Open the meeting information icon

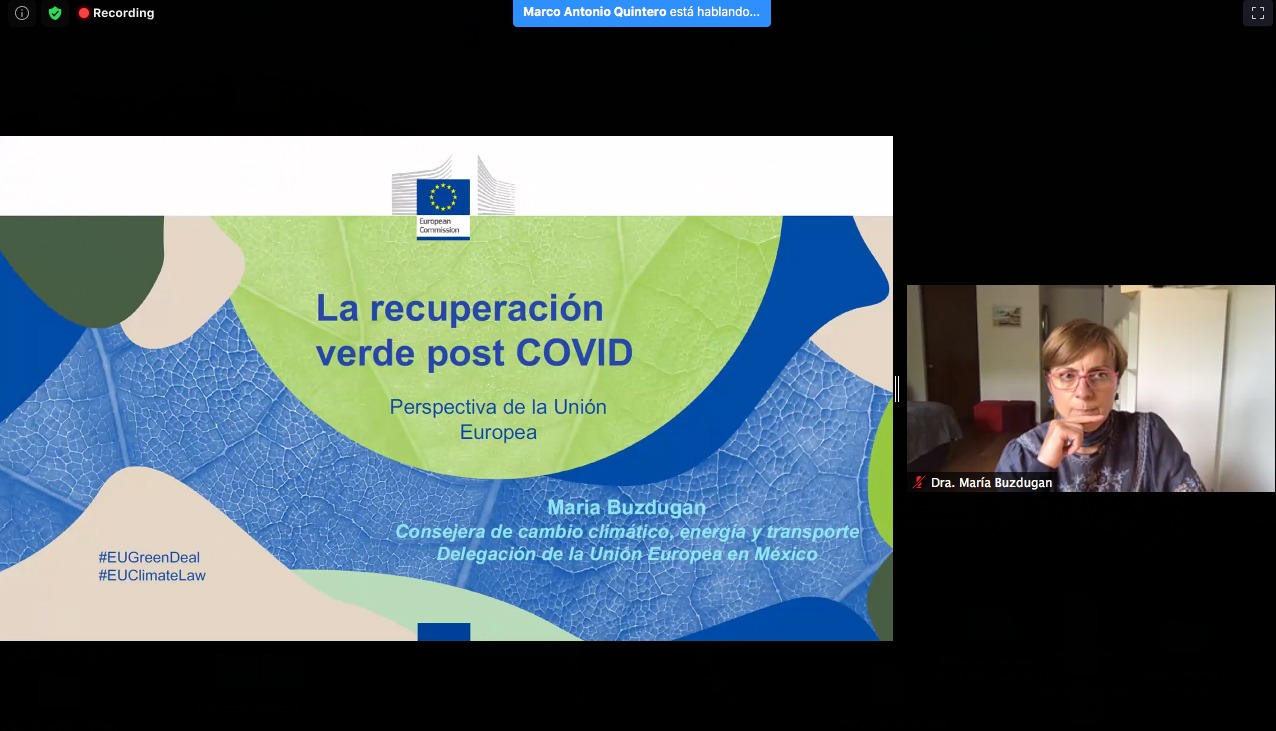pos(22,13)
